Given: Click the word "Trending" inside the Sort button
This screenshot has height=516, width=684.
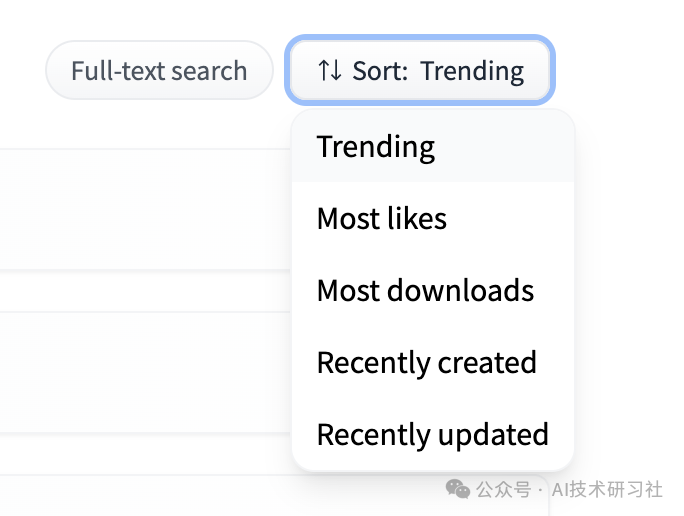Looking at the screenshot, I should [x=472, y=71].
